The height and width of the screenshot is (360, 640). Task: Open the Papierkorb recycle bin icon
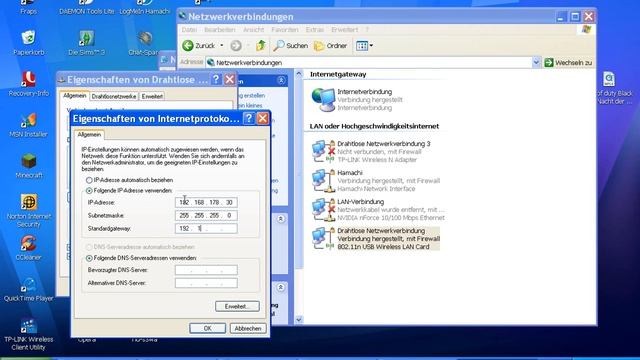(x=28, y=39)
